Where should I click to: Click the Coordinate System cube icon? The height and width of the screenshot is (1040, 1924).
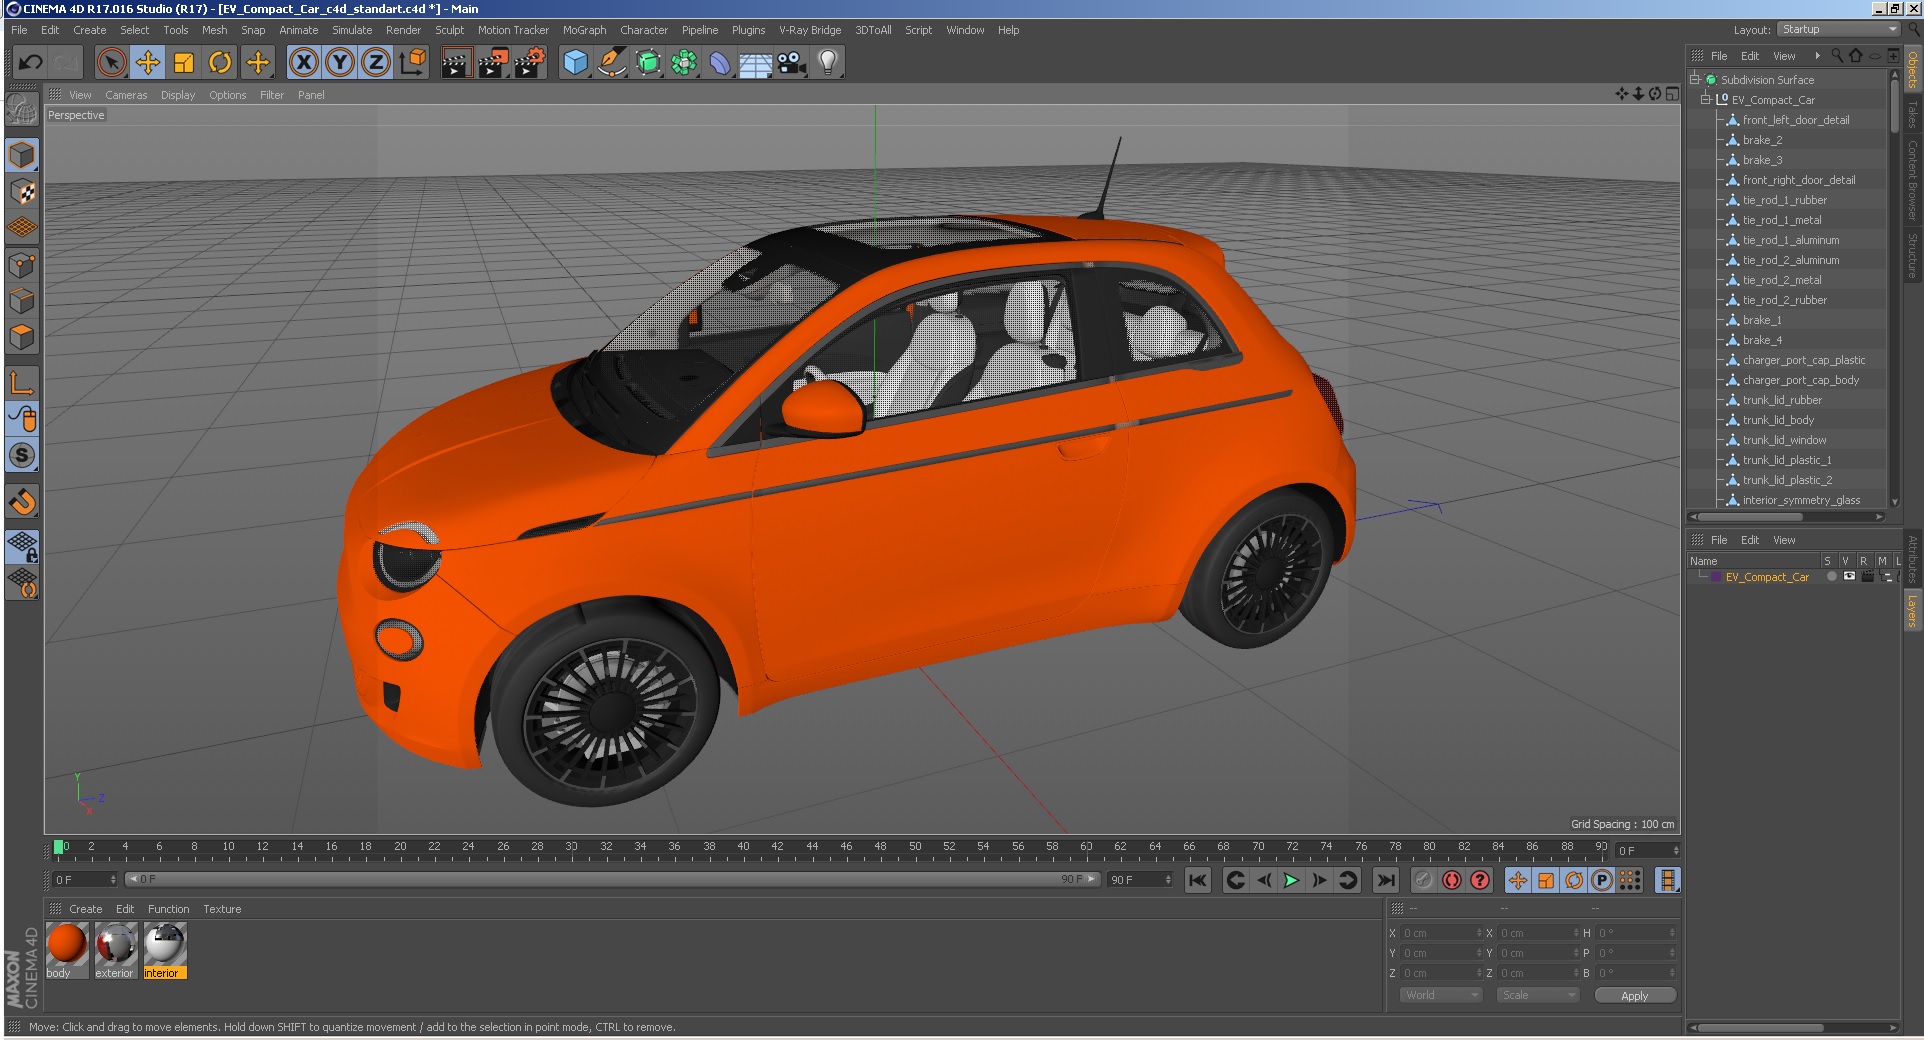412,63
